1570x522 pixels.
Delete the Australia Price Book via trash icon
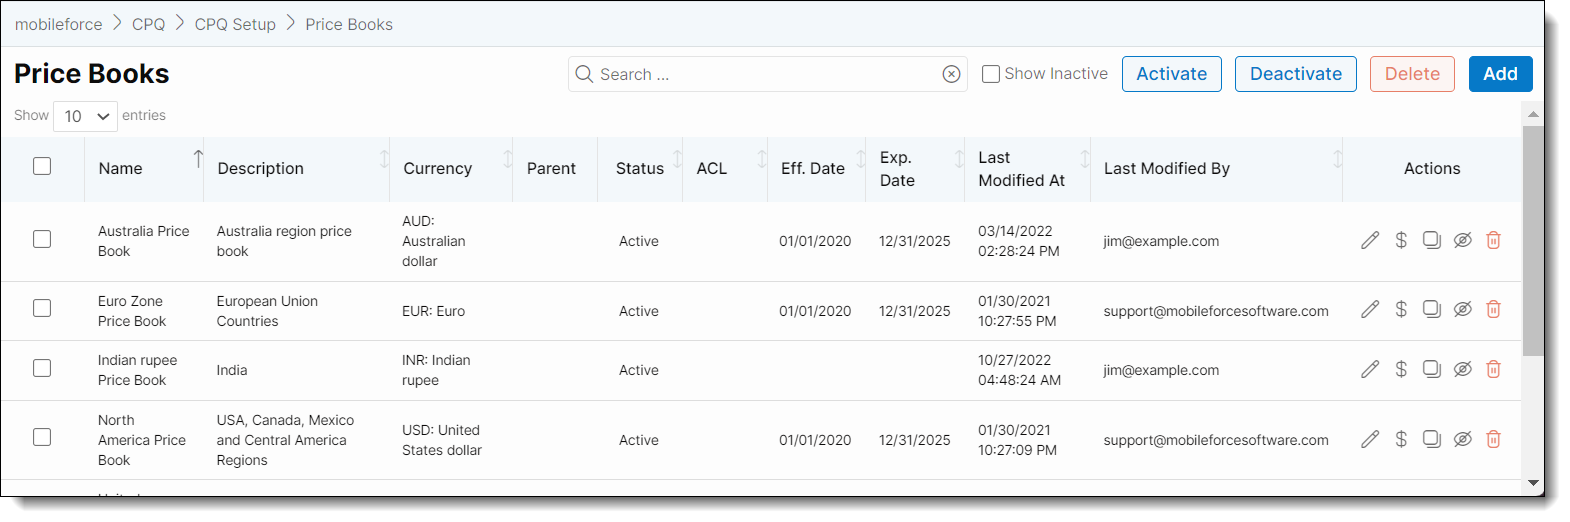click(x=1493, y=240)
